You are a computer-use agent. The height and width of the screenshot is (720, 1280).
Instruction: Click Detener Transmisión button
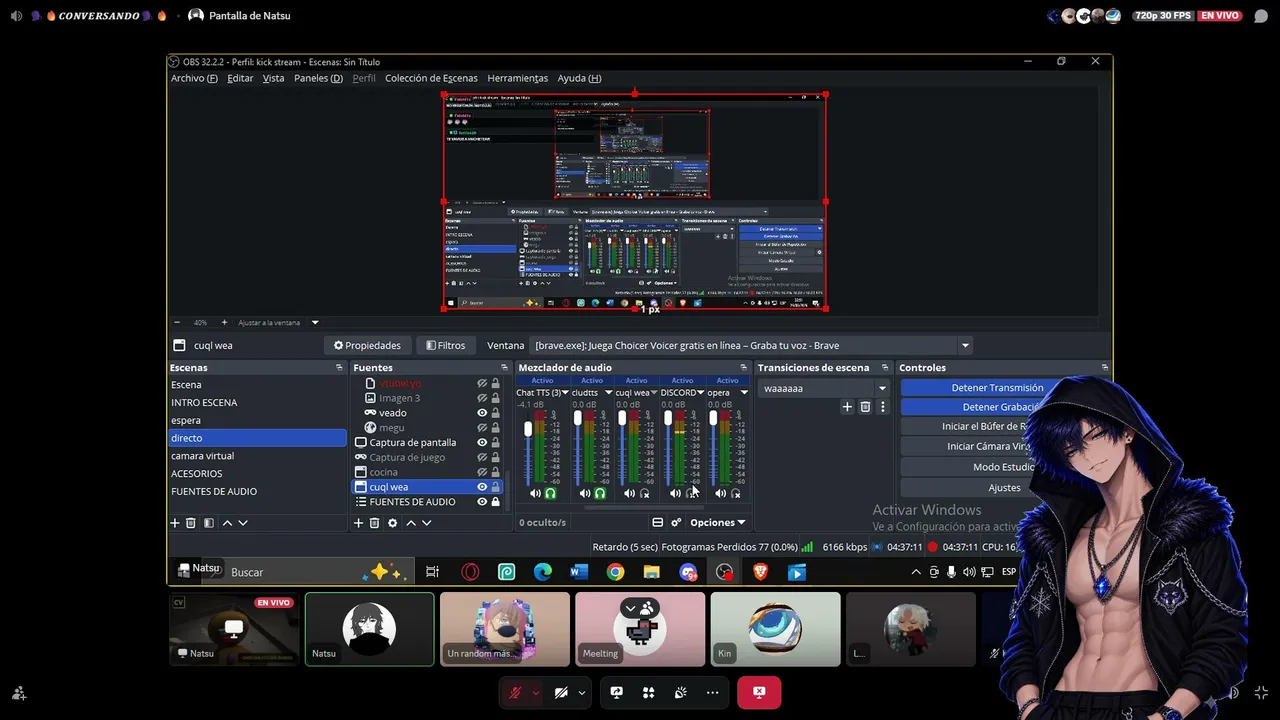(x=997, y=388)
